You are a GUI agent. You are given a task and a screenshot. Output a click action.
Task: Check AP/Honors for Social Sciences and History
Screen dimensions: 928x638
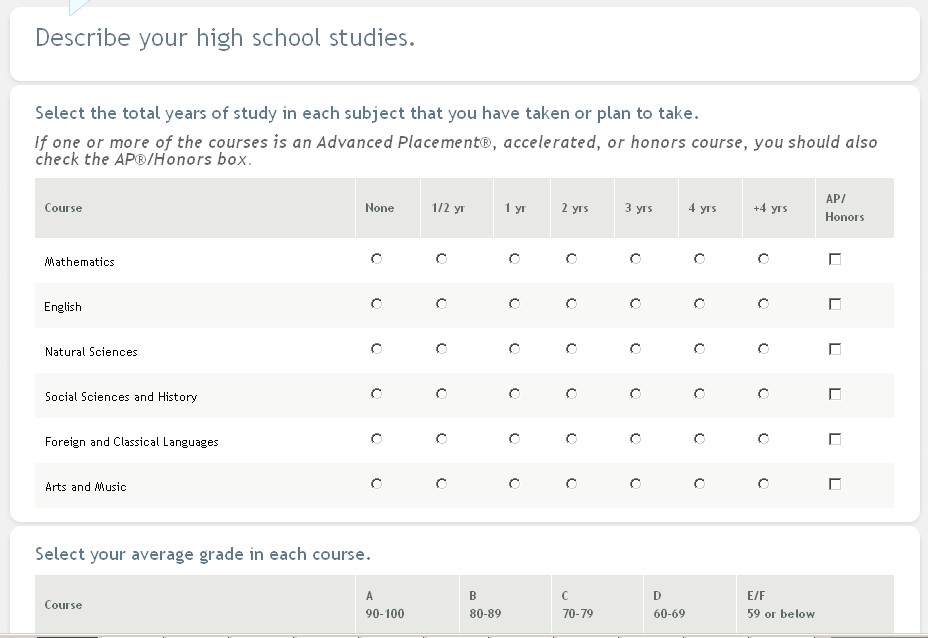pyautogui.click(x=835, y=394)
